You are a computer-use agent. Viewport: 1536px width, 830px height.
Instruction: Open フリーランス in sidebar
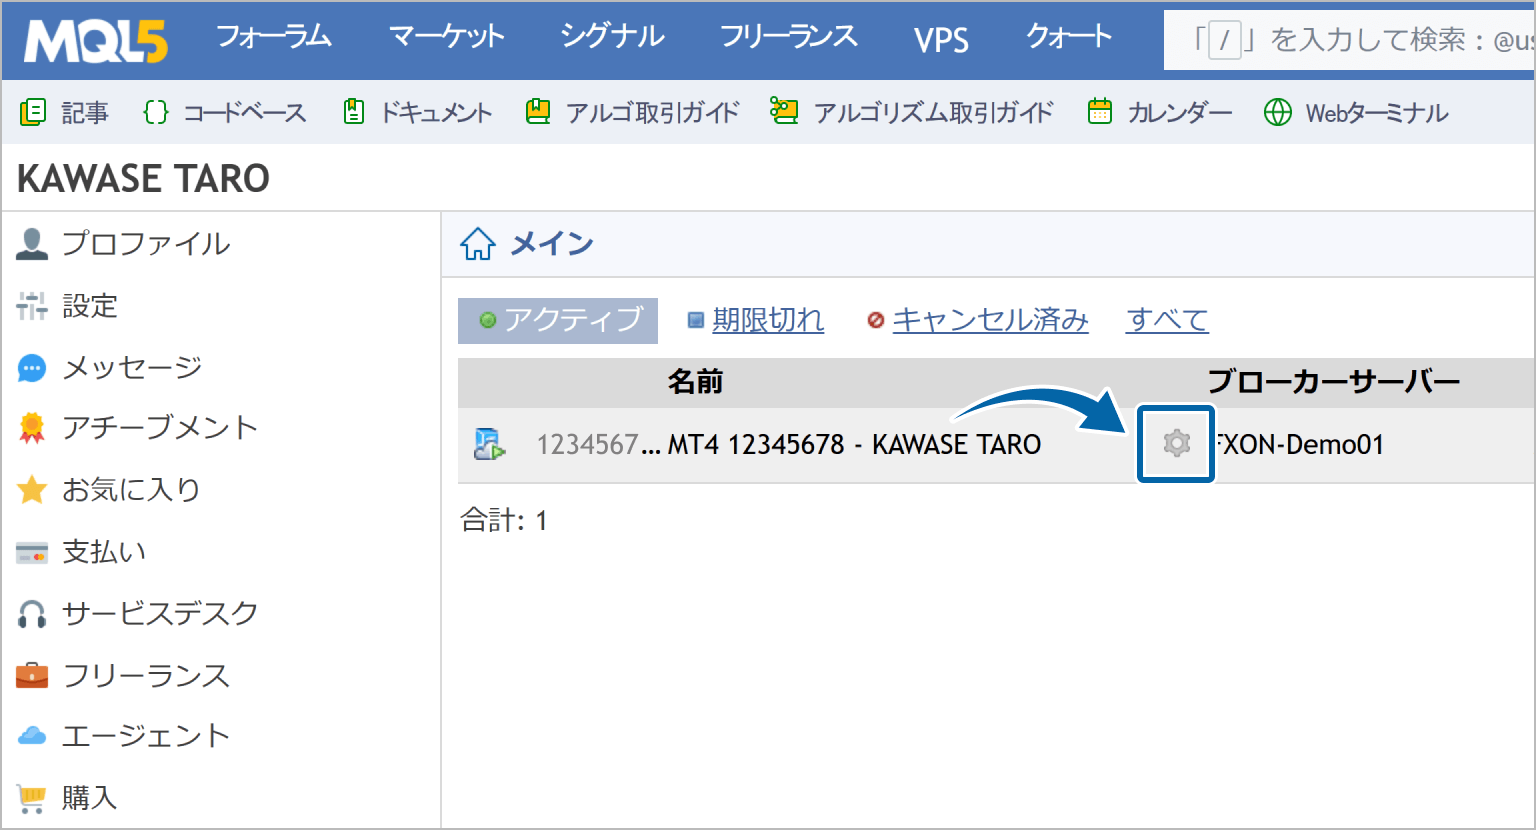(x=146, y=675)
